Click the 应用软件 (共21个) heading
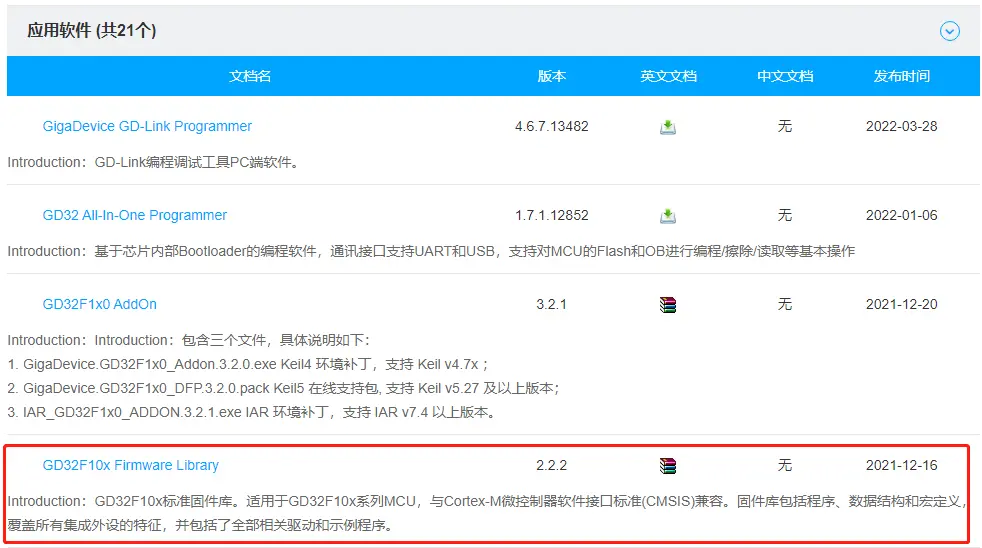The height and width of the screenshot is (548, 982). point(91,30)
